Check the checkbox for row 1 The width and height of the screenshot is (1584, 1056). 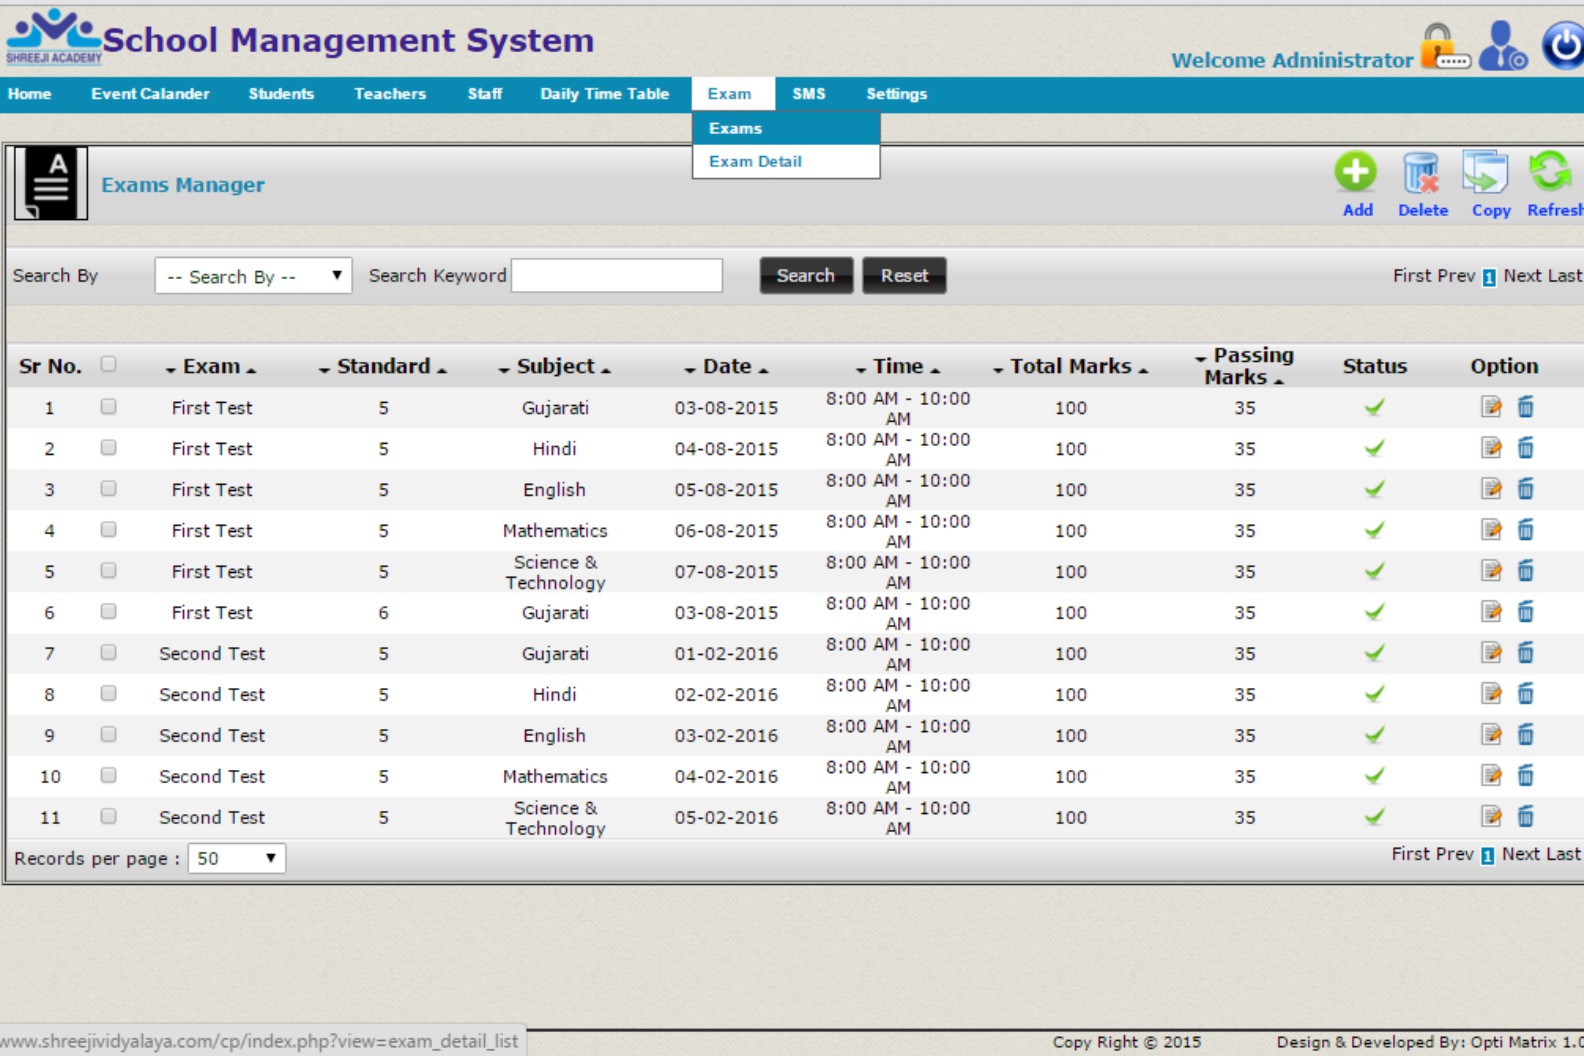tap(108, 406)
